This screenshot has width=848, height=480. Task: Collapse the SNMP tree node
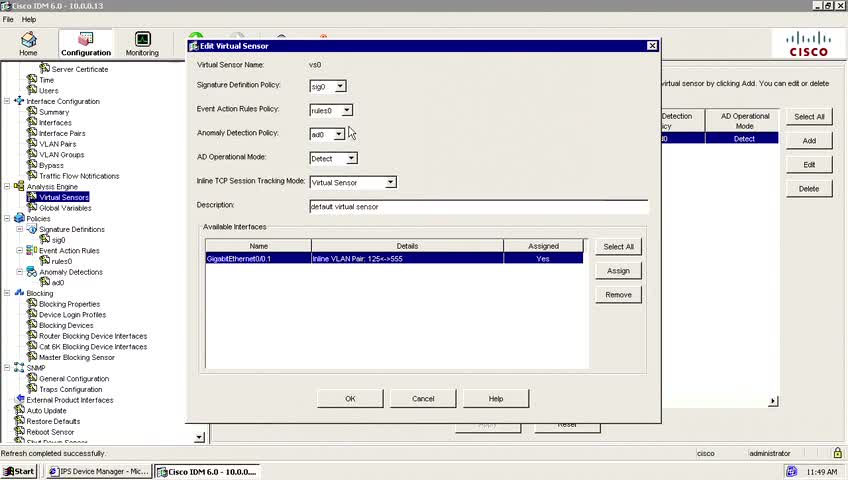pos(7,368)
